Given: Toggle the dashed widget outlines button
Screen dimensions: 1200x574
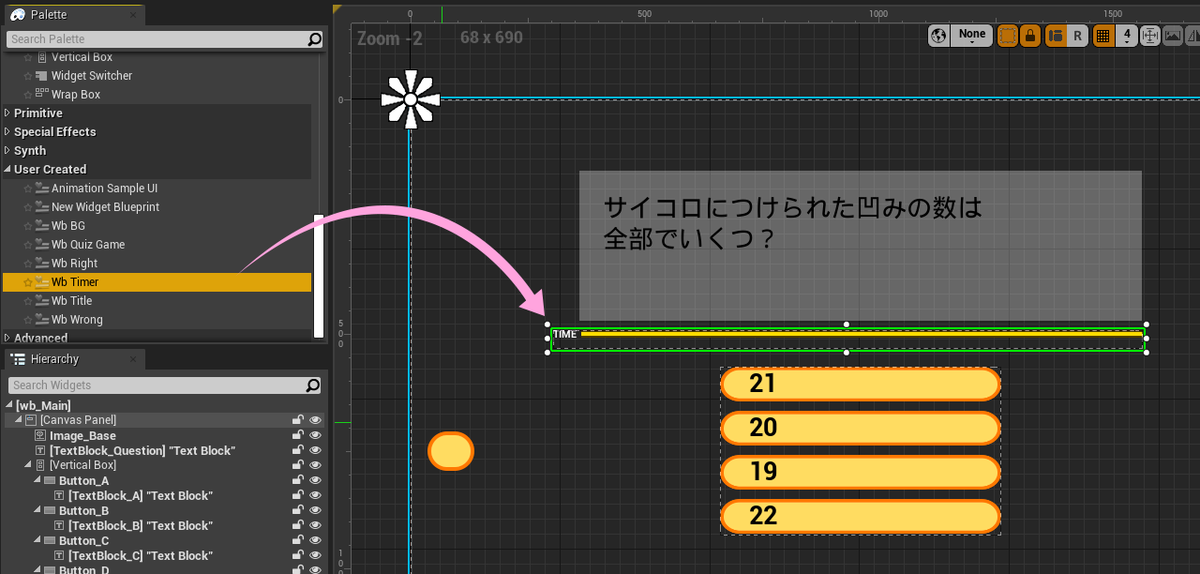Looking at the screenshot, I should pyautogui.click(x=1007, y=36).
